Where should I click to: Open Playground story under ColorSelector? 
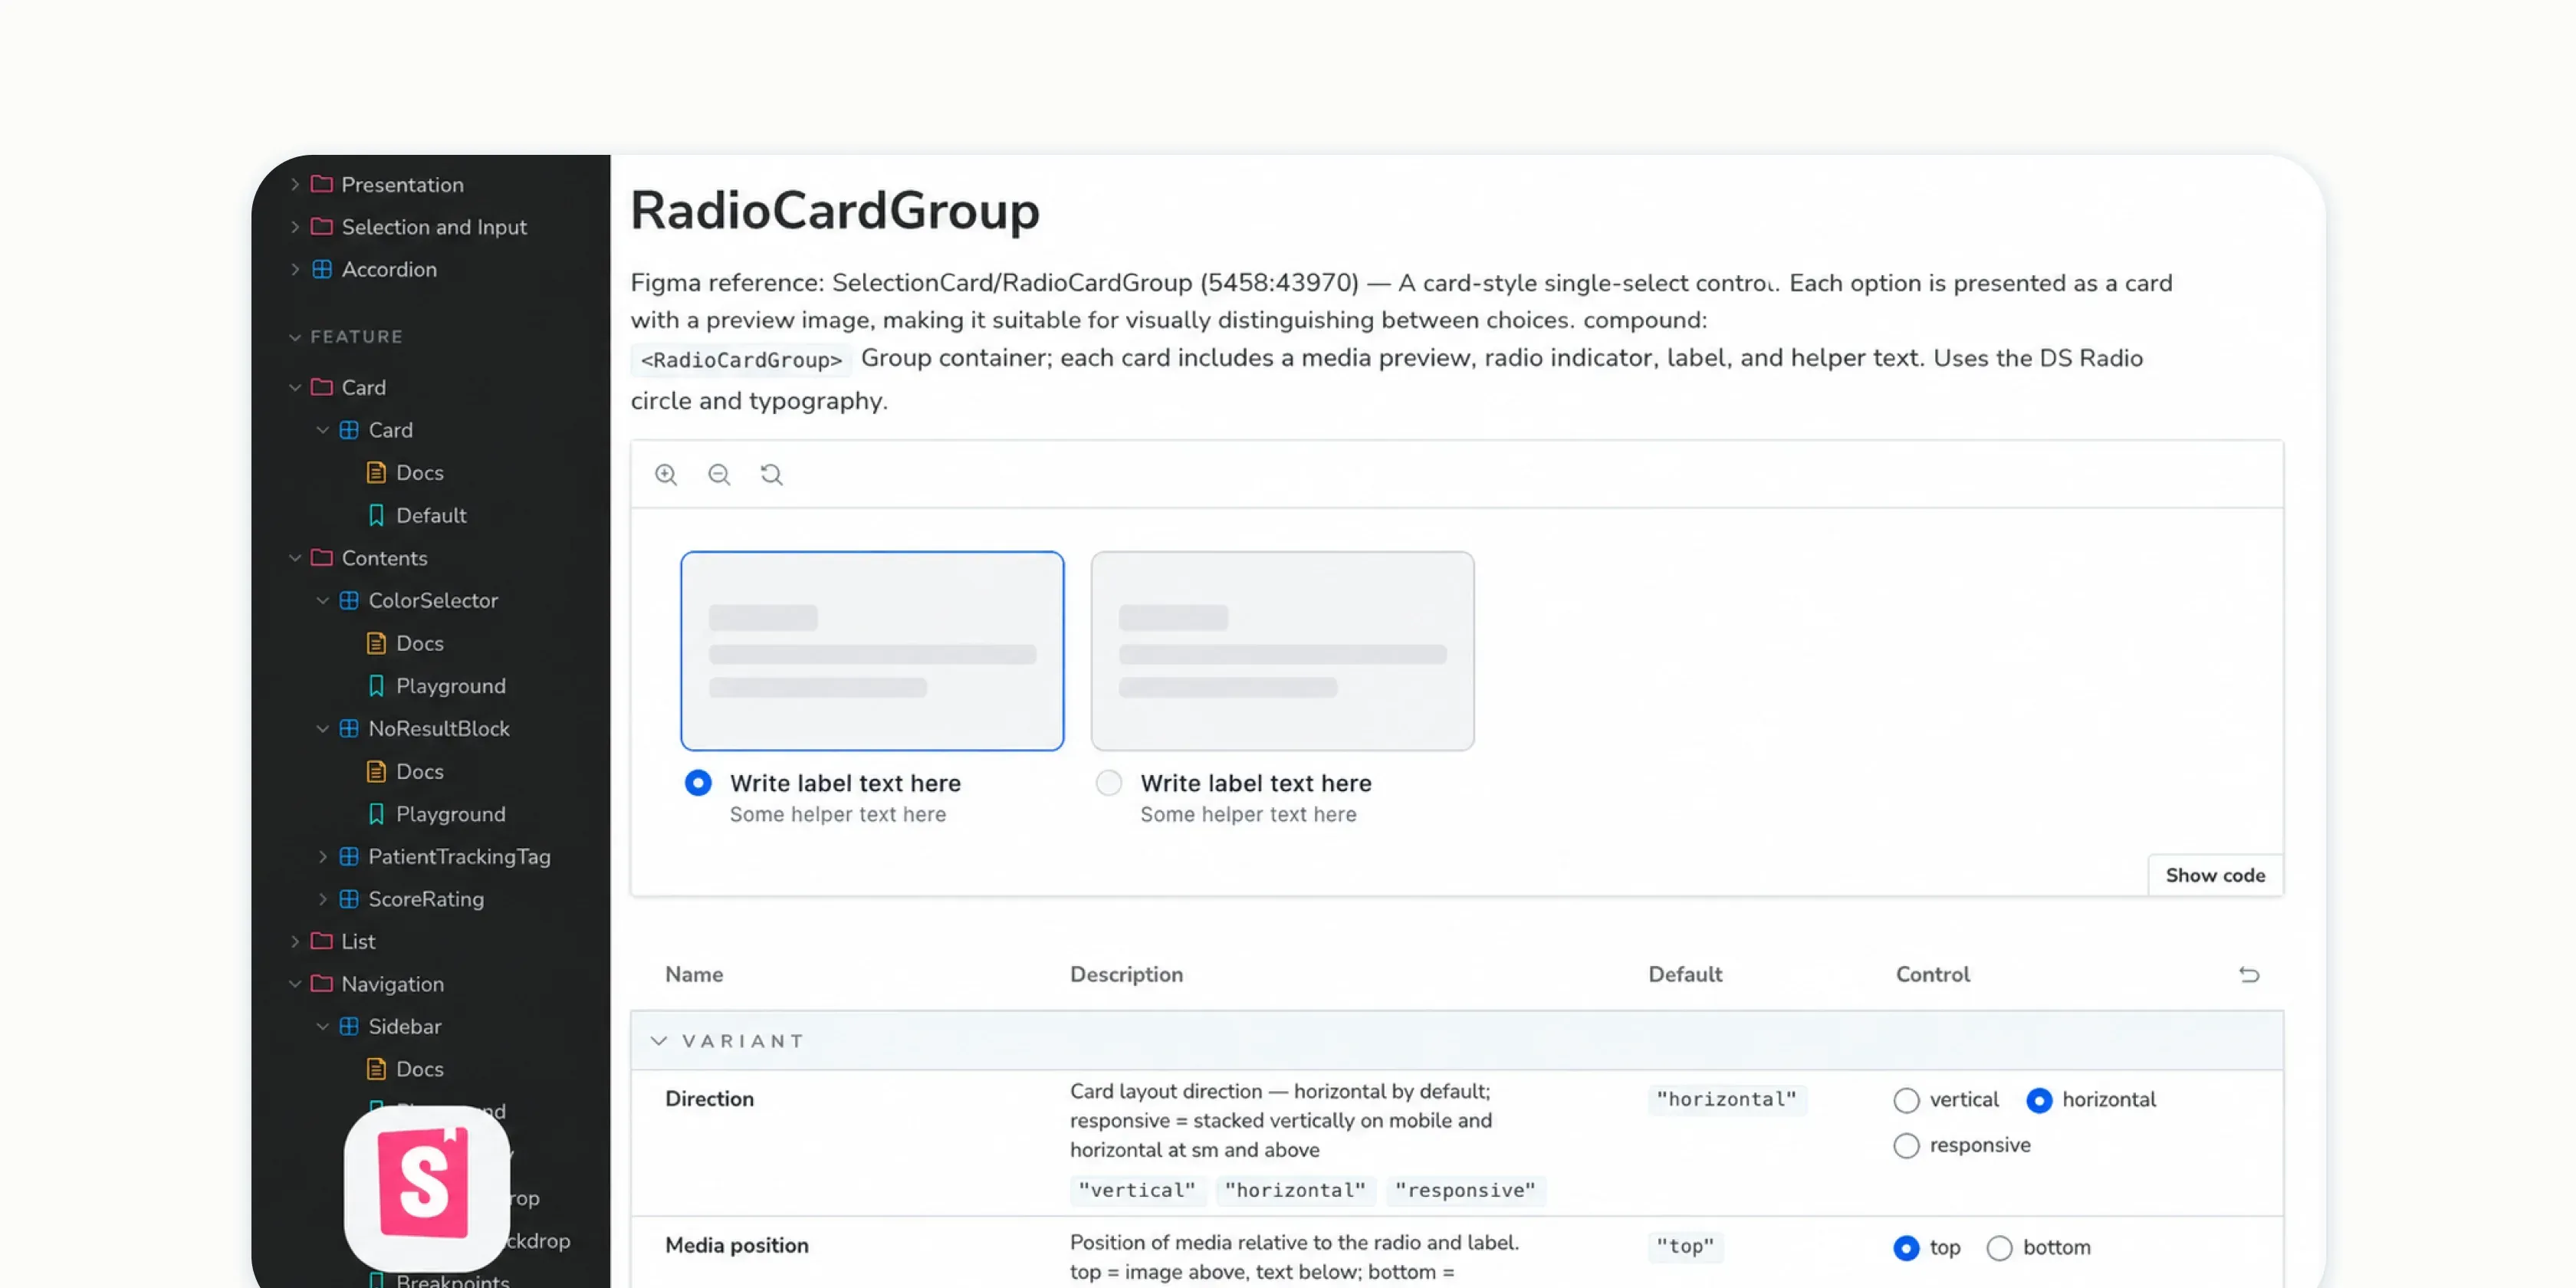451,686
